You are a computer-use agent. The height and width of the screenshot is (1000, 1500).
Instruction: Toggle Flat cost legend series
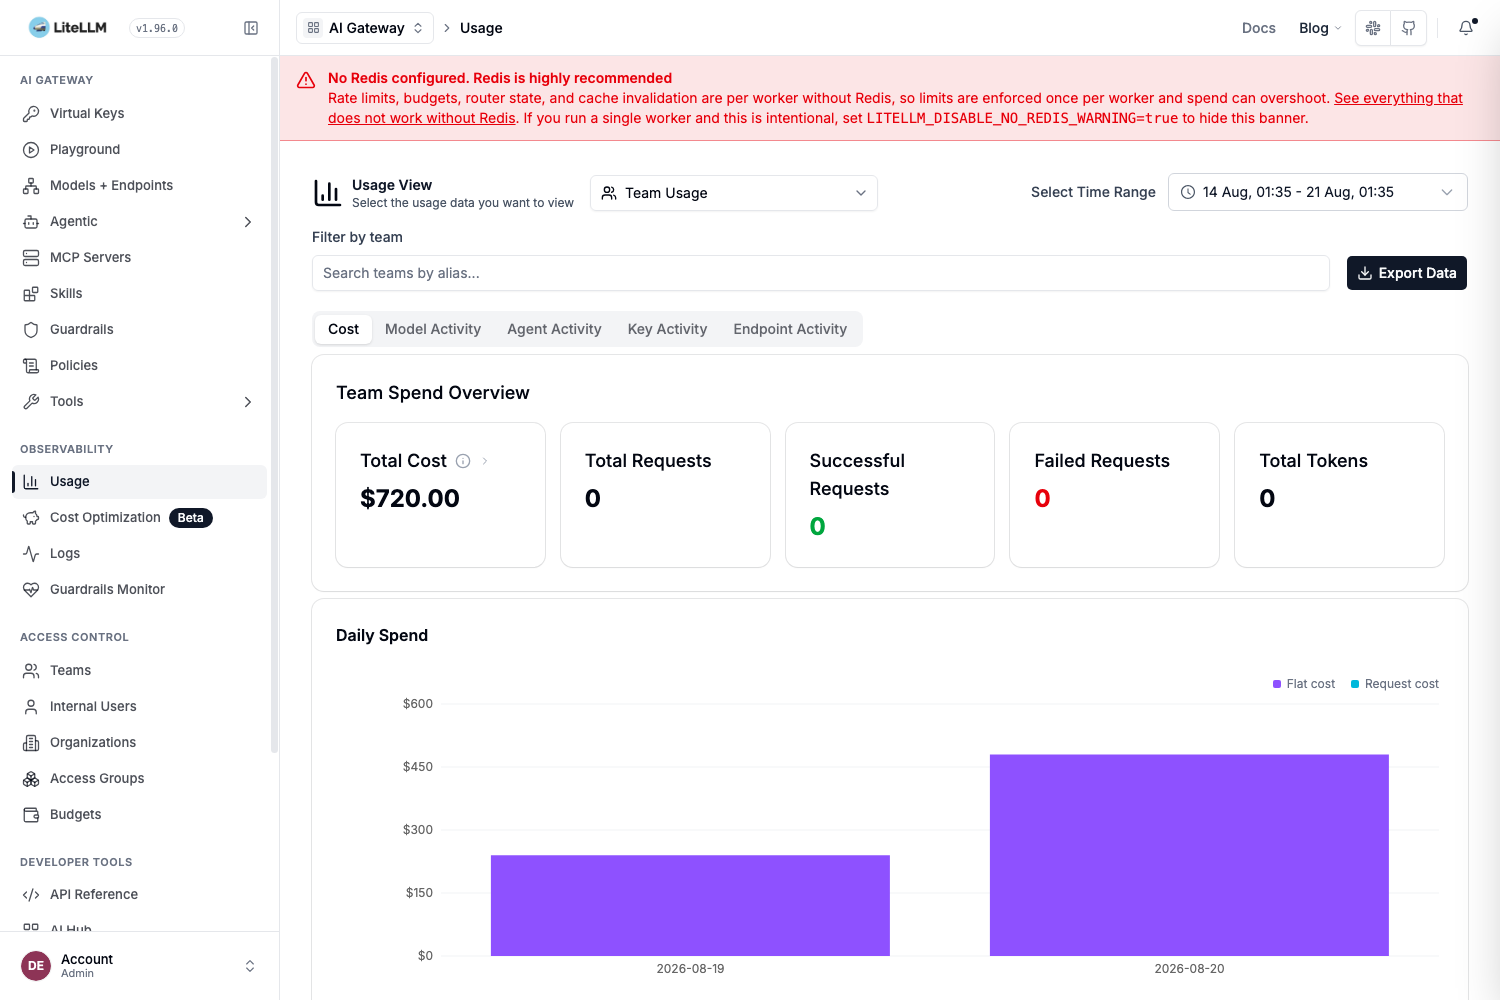(x=1304, y=684)
